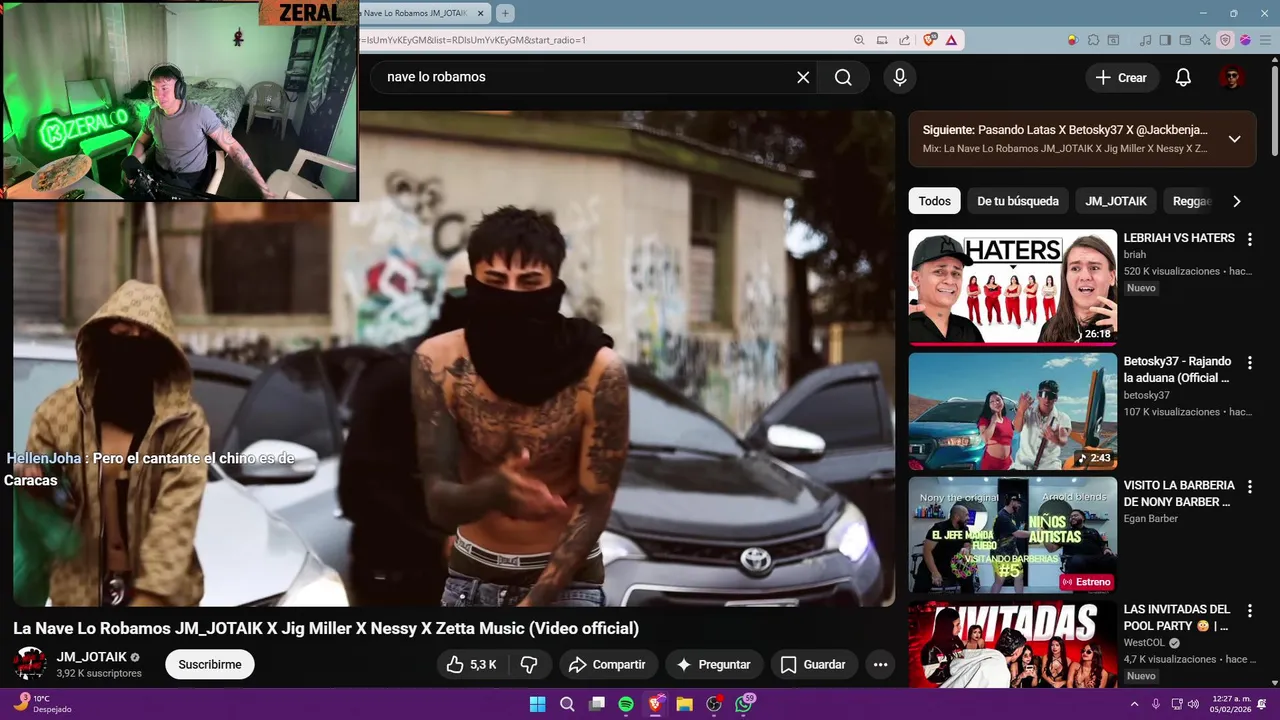Open the LEBRIAH VS HATERS thumbnail
This screenshot has height=720, width=1280.
tap(1012, 288)
